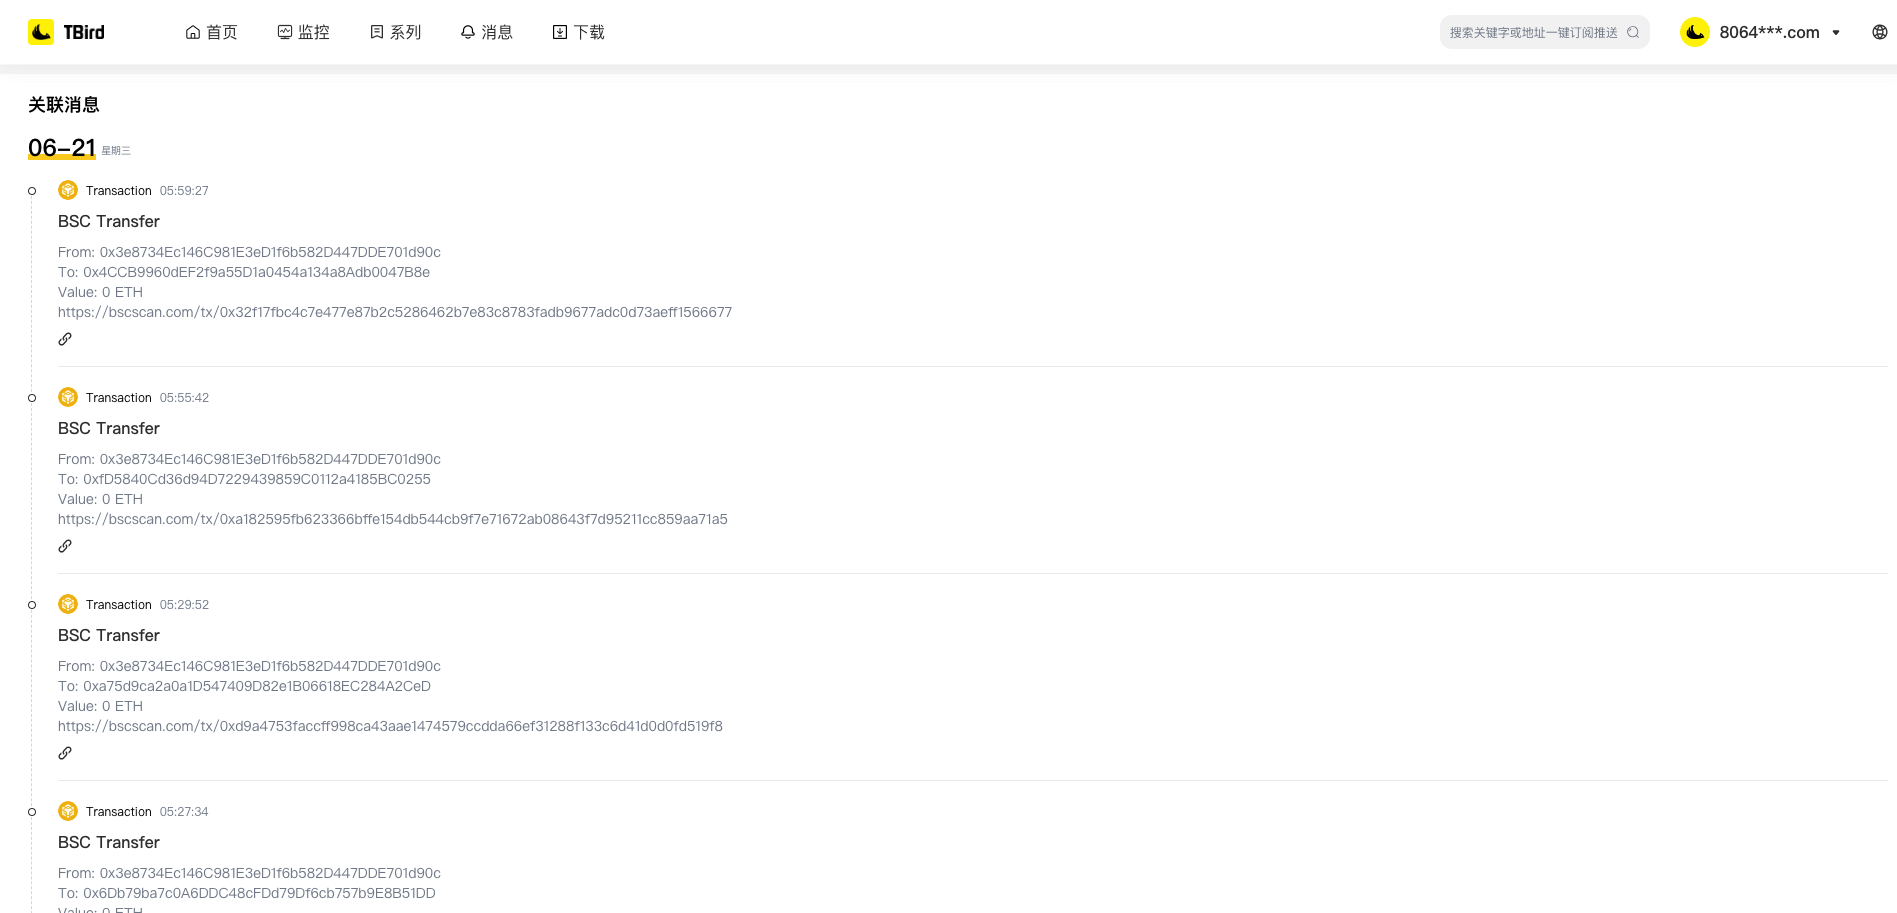Click link icon under 05:29:52 transaction
Screen dimensions: 1897x913
click(65, 753)
